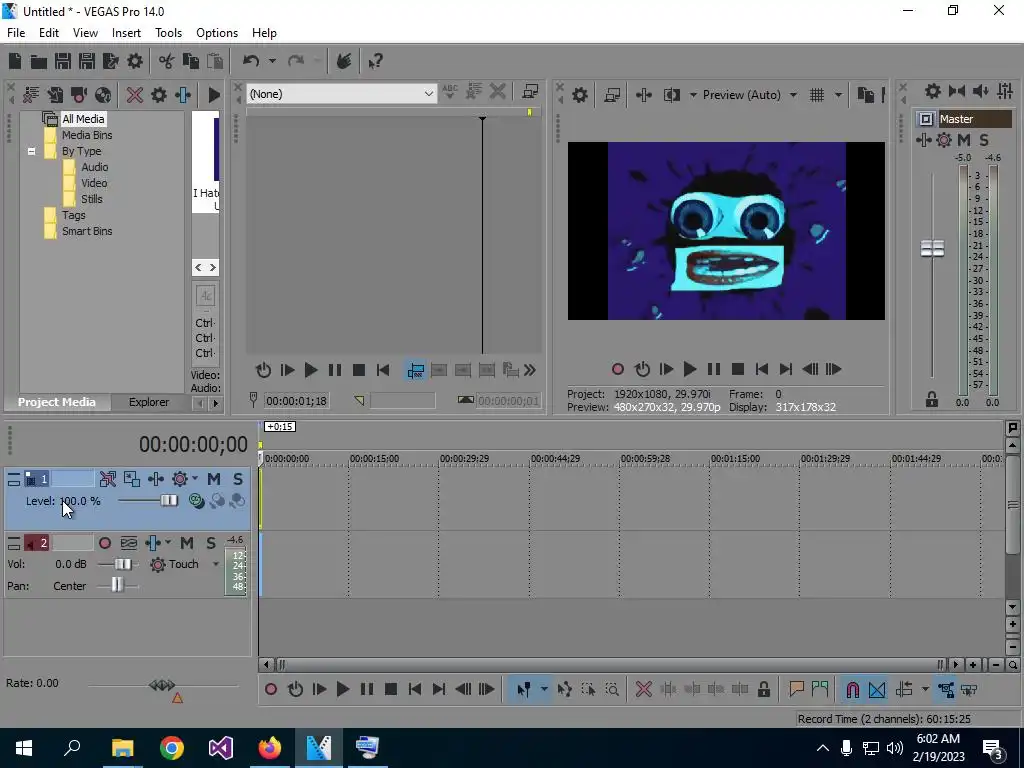Stop playback in Video Preview transport
Screen dimensions: 1024x768
pos(737,370)
